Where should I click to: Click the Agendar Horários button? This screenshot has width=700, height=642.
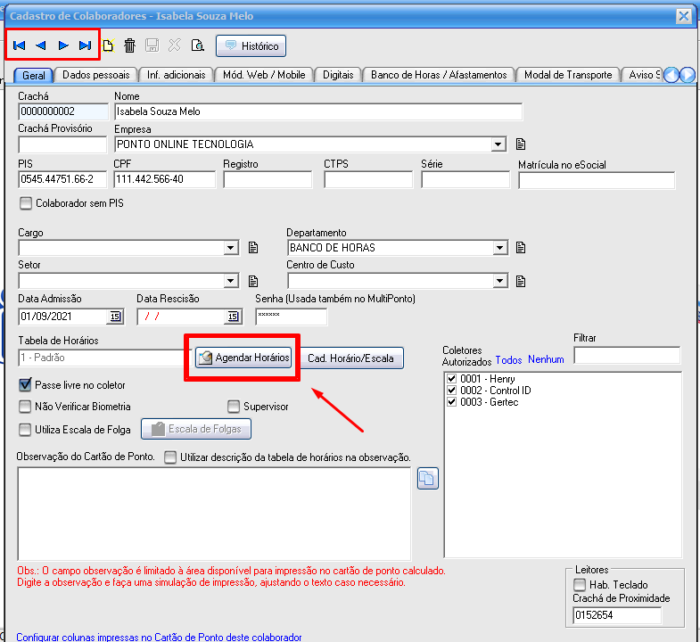[244, 358]
